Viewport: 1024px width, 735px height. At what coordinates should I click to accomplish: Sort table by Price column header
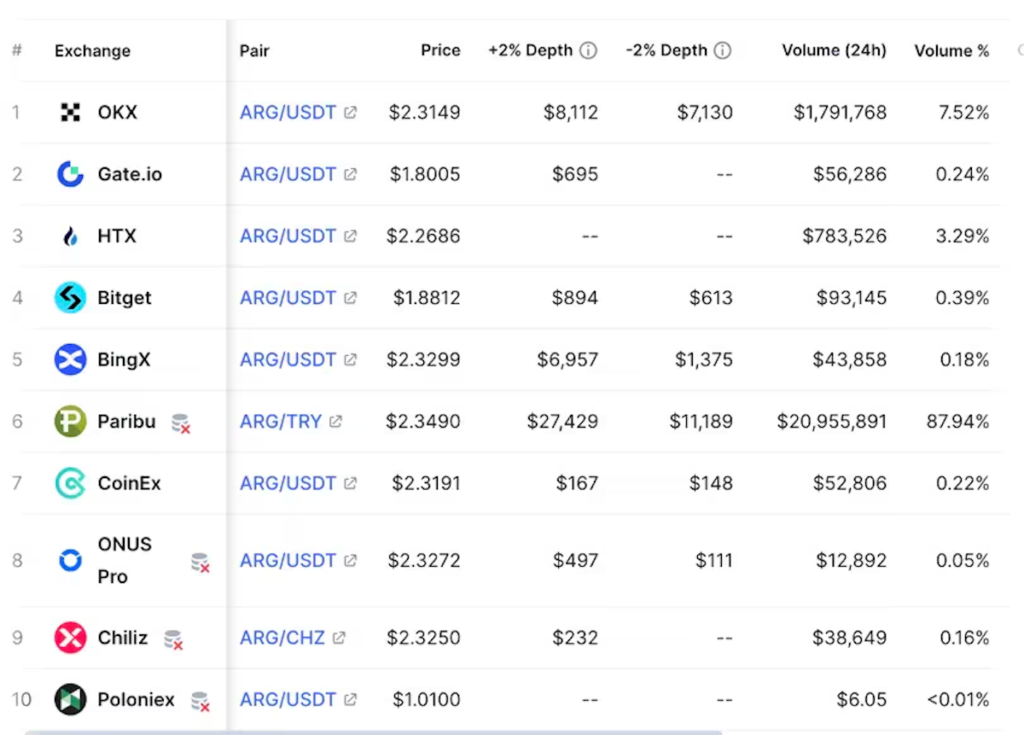click(441, 50)
